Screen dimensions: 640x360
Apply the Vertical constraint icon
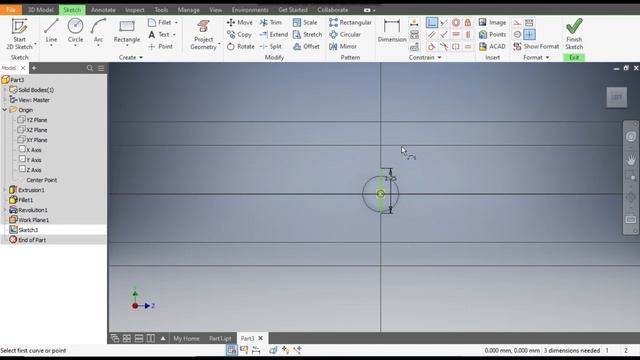(x=468, y=35)
